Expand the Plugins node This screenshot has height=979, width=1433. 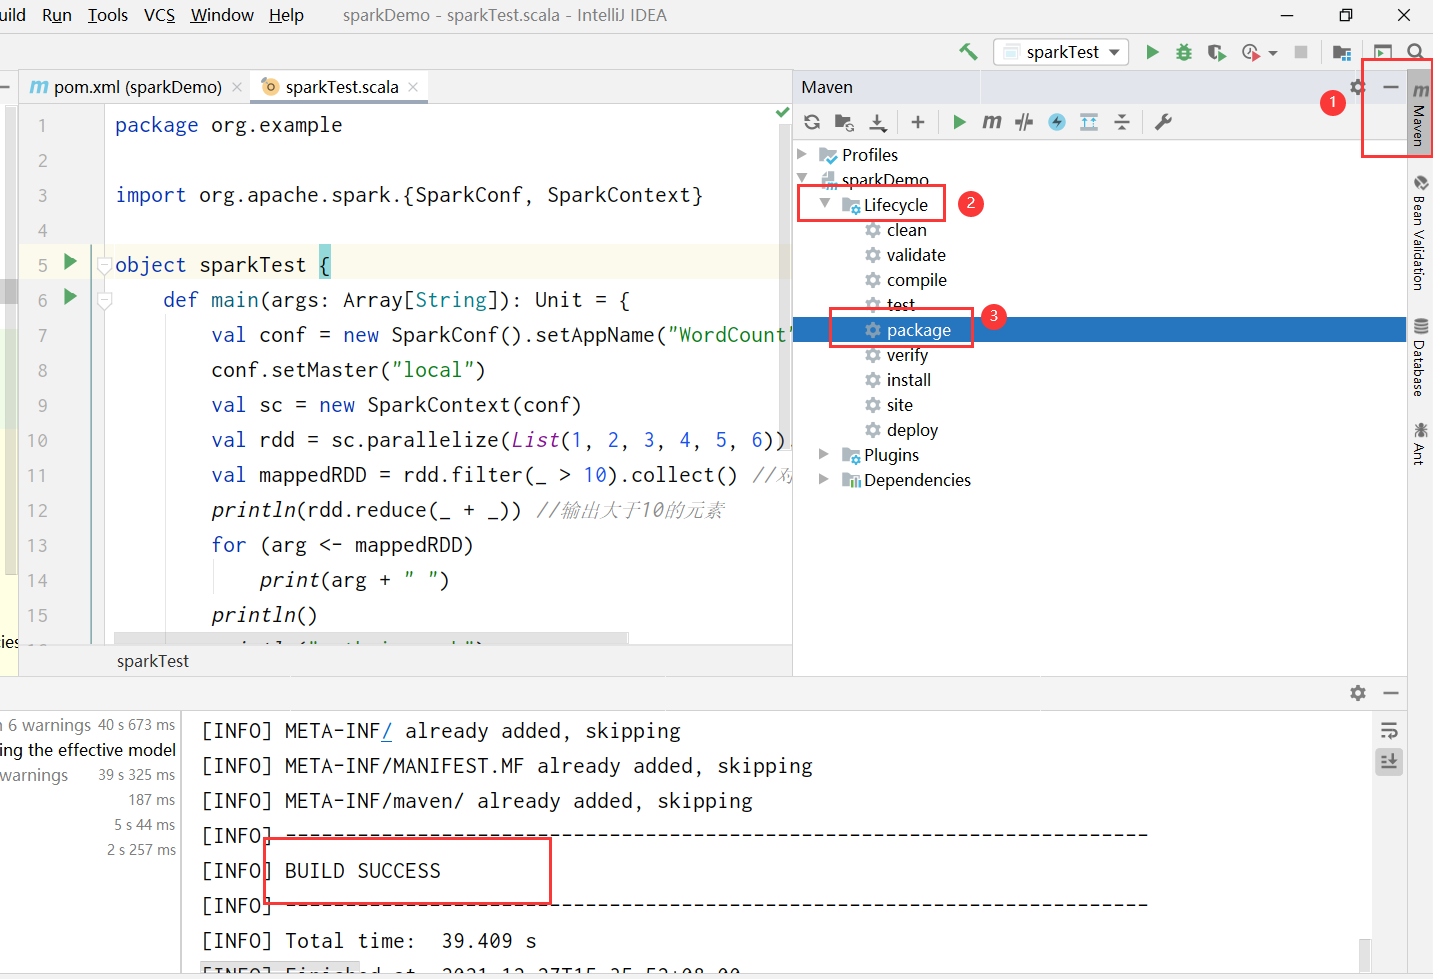(824, 454)
